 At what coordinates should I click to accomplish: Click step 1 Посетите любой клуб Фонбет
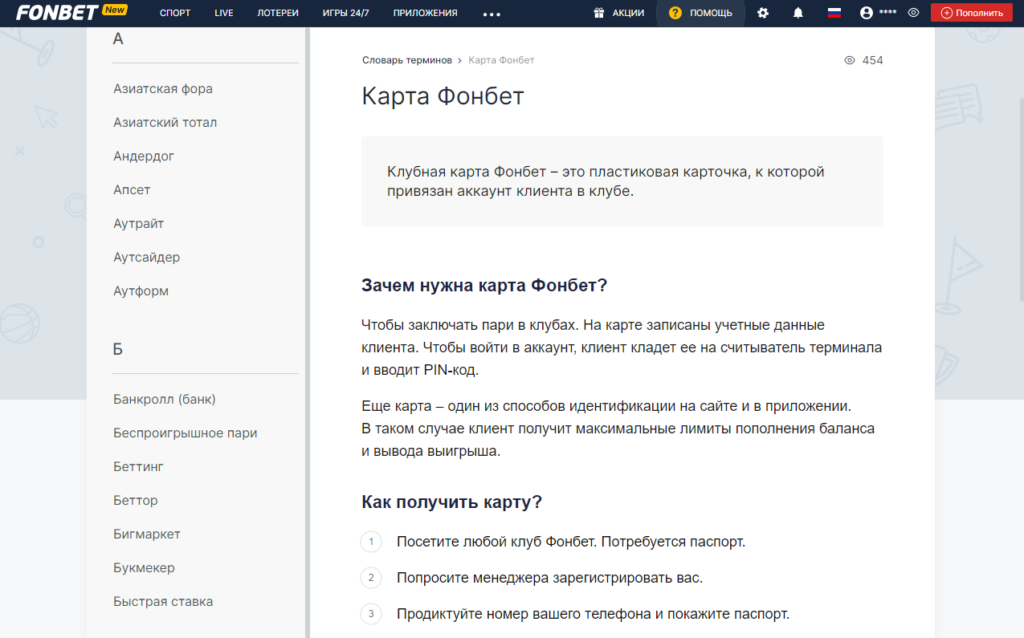click(571, 542)
